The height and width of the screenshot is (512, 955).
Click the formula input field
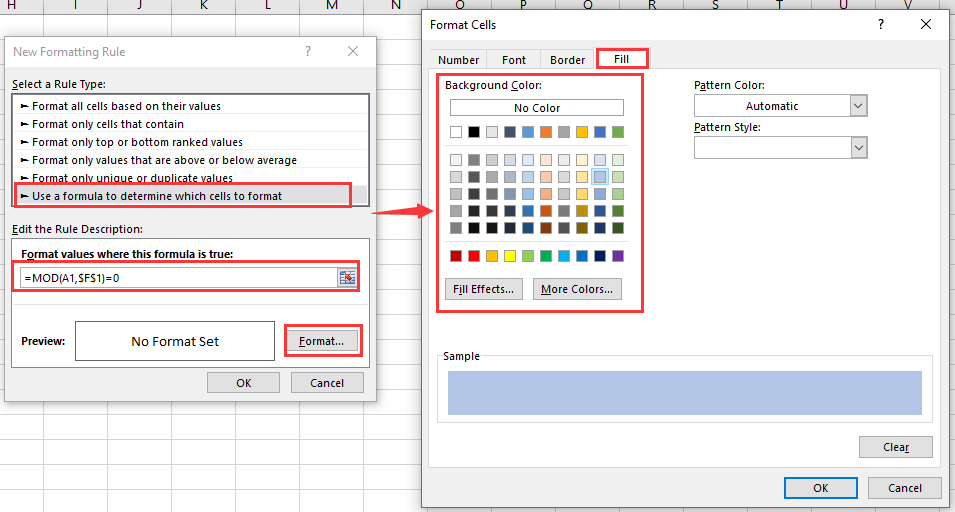(x=178, y=278)
